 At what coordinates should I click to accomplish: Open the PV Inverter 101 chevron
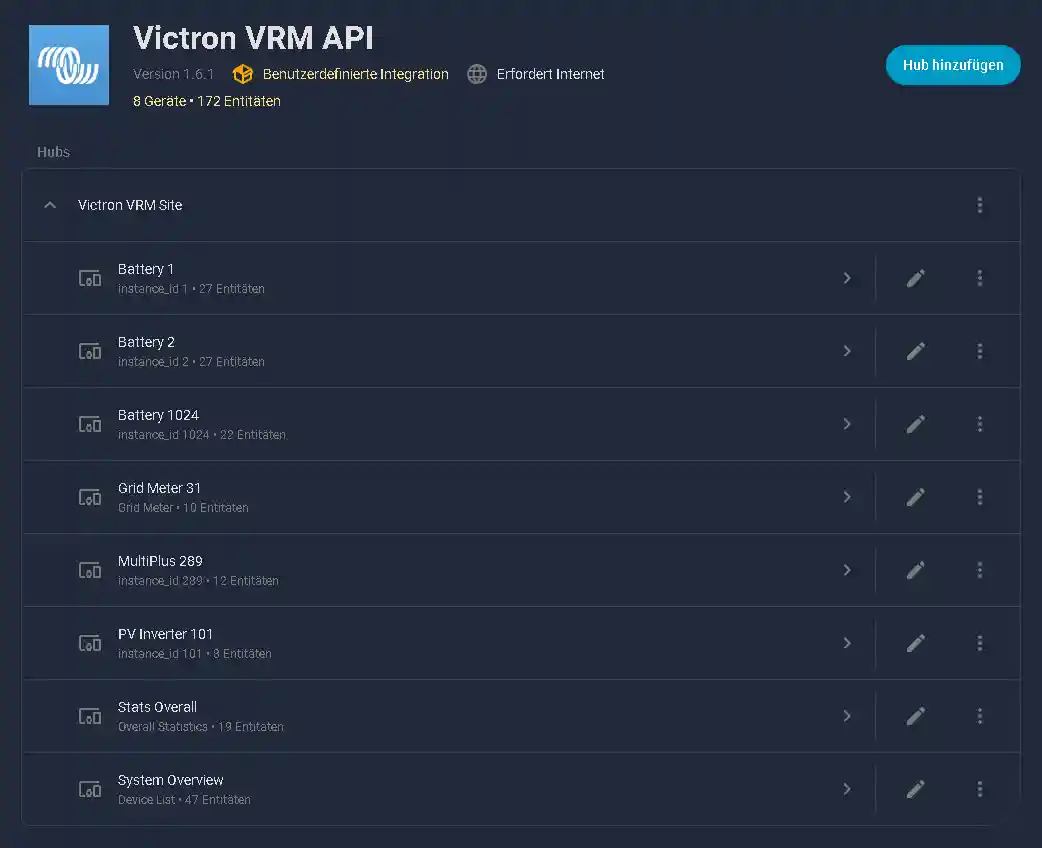point(847,644)
